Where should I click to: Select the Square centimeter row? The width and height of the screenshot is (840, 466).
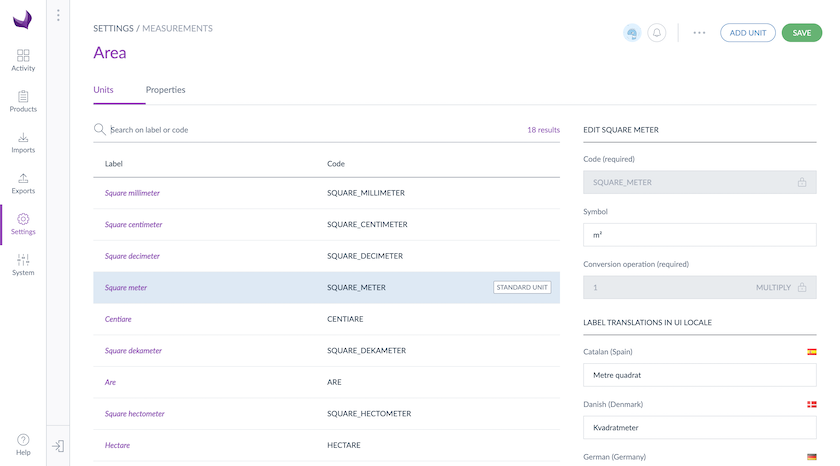[x=326, y=224]
